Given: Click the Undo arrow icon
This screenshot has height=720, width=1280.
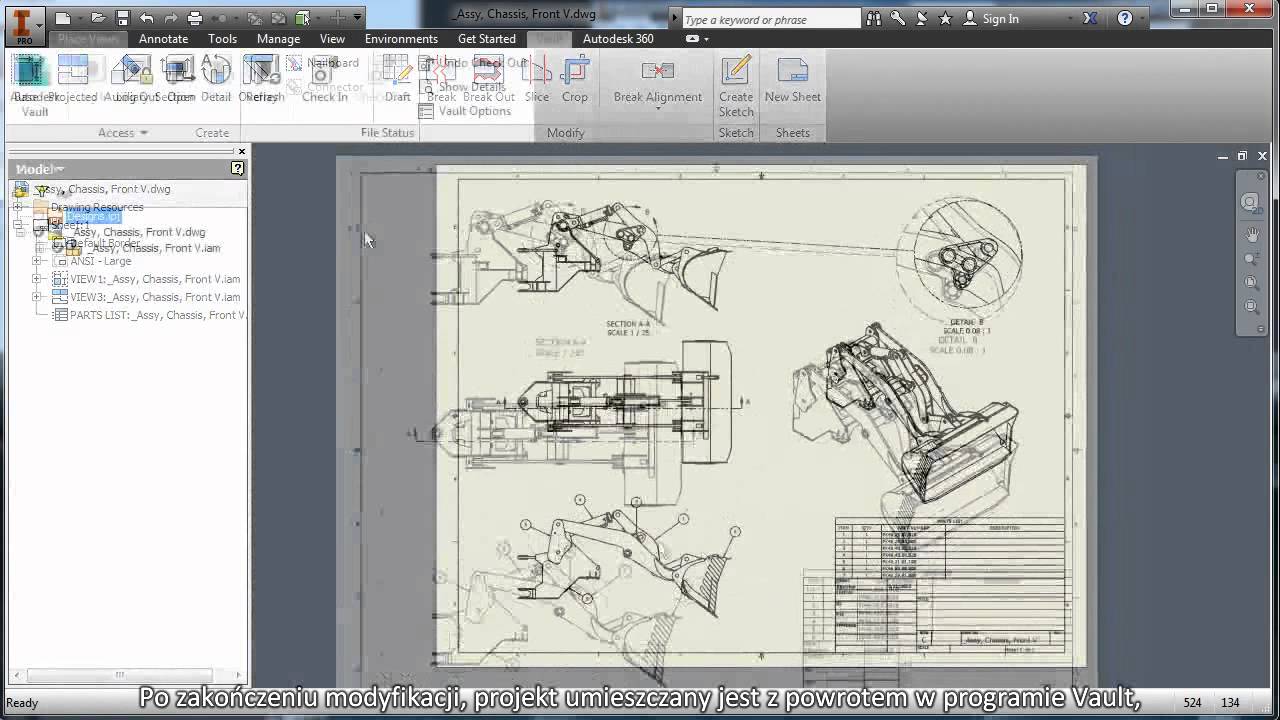Looking at the screenshot, I should tap(147, 18).
